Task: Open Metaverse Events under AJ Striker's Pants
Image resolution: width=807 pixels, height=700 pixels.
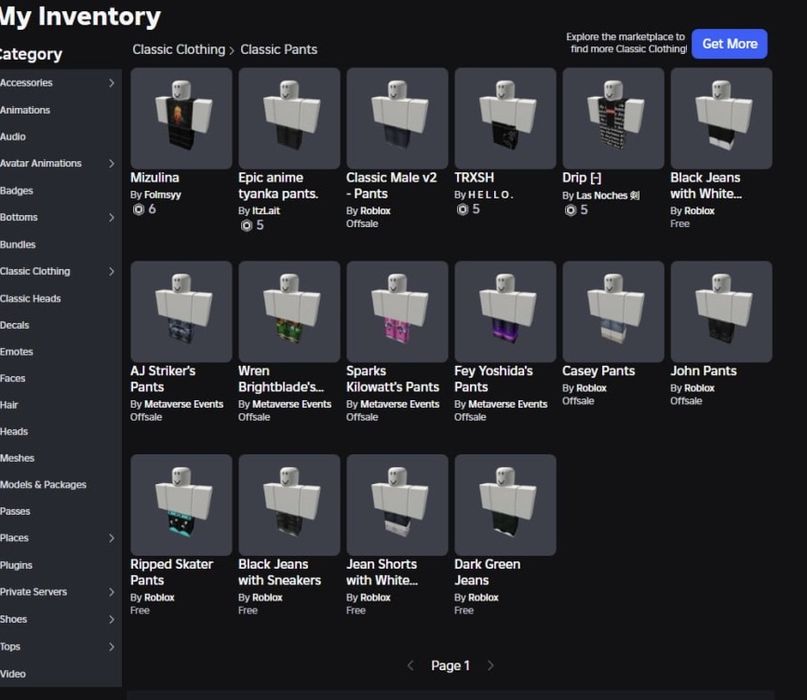Action: coord(184,404)
